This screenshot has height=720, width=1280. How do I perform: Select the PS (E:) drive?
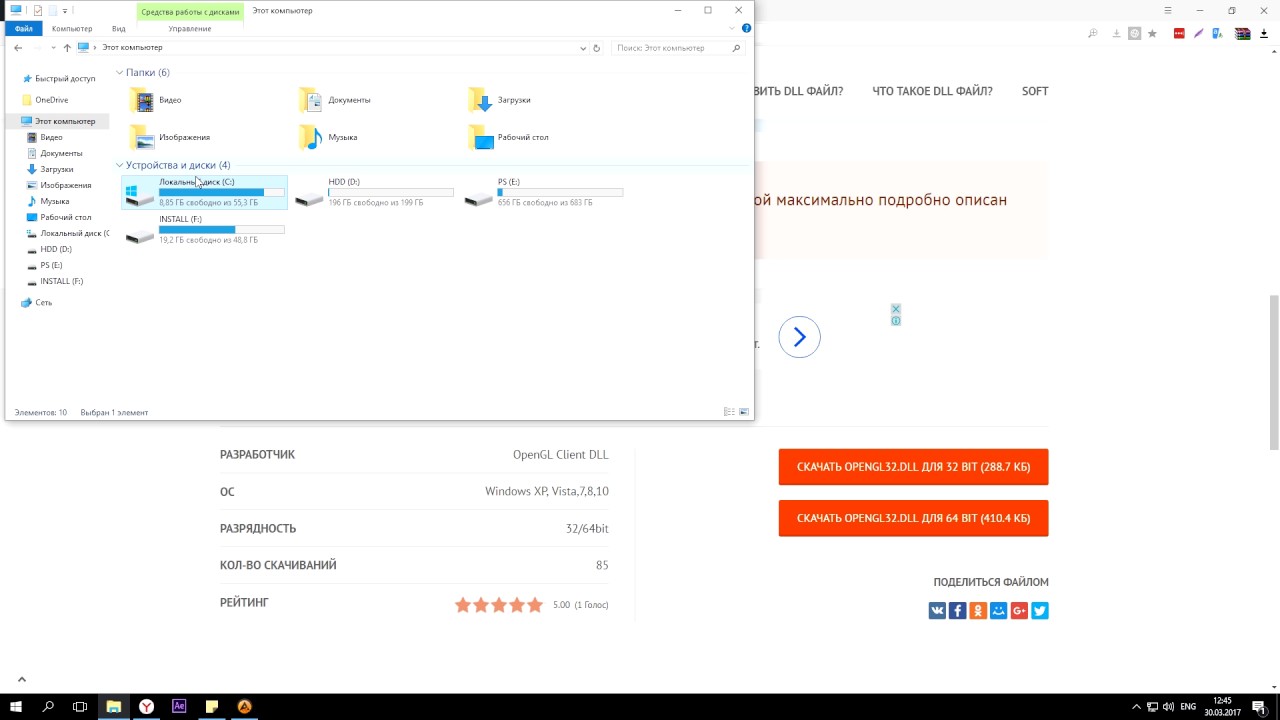[543, 192]
